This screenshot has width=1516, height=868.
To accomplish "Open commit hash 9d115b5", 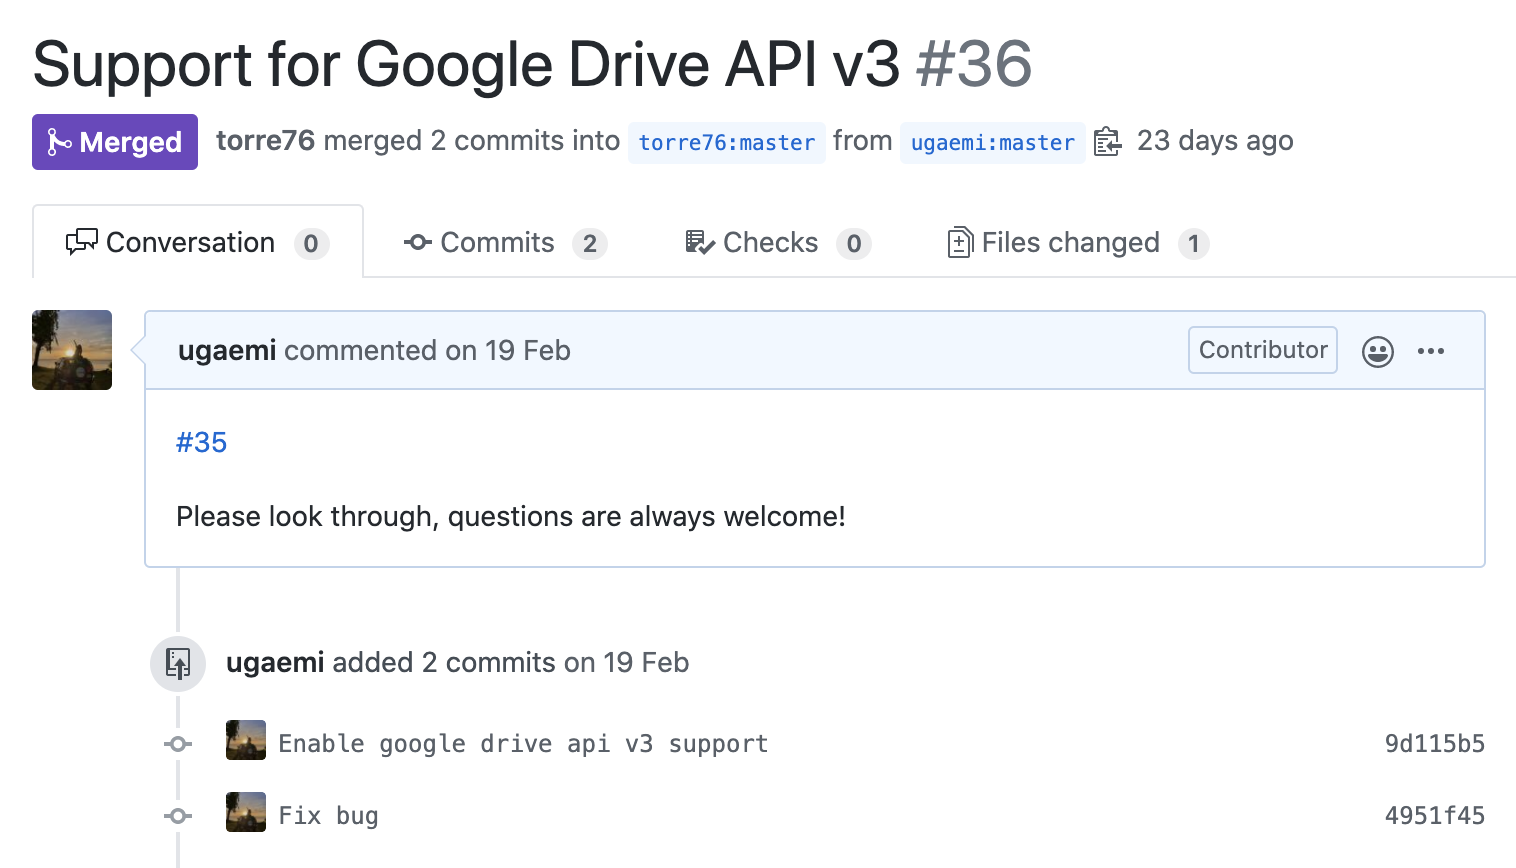I will [x=1435, y=744].
